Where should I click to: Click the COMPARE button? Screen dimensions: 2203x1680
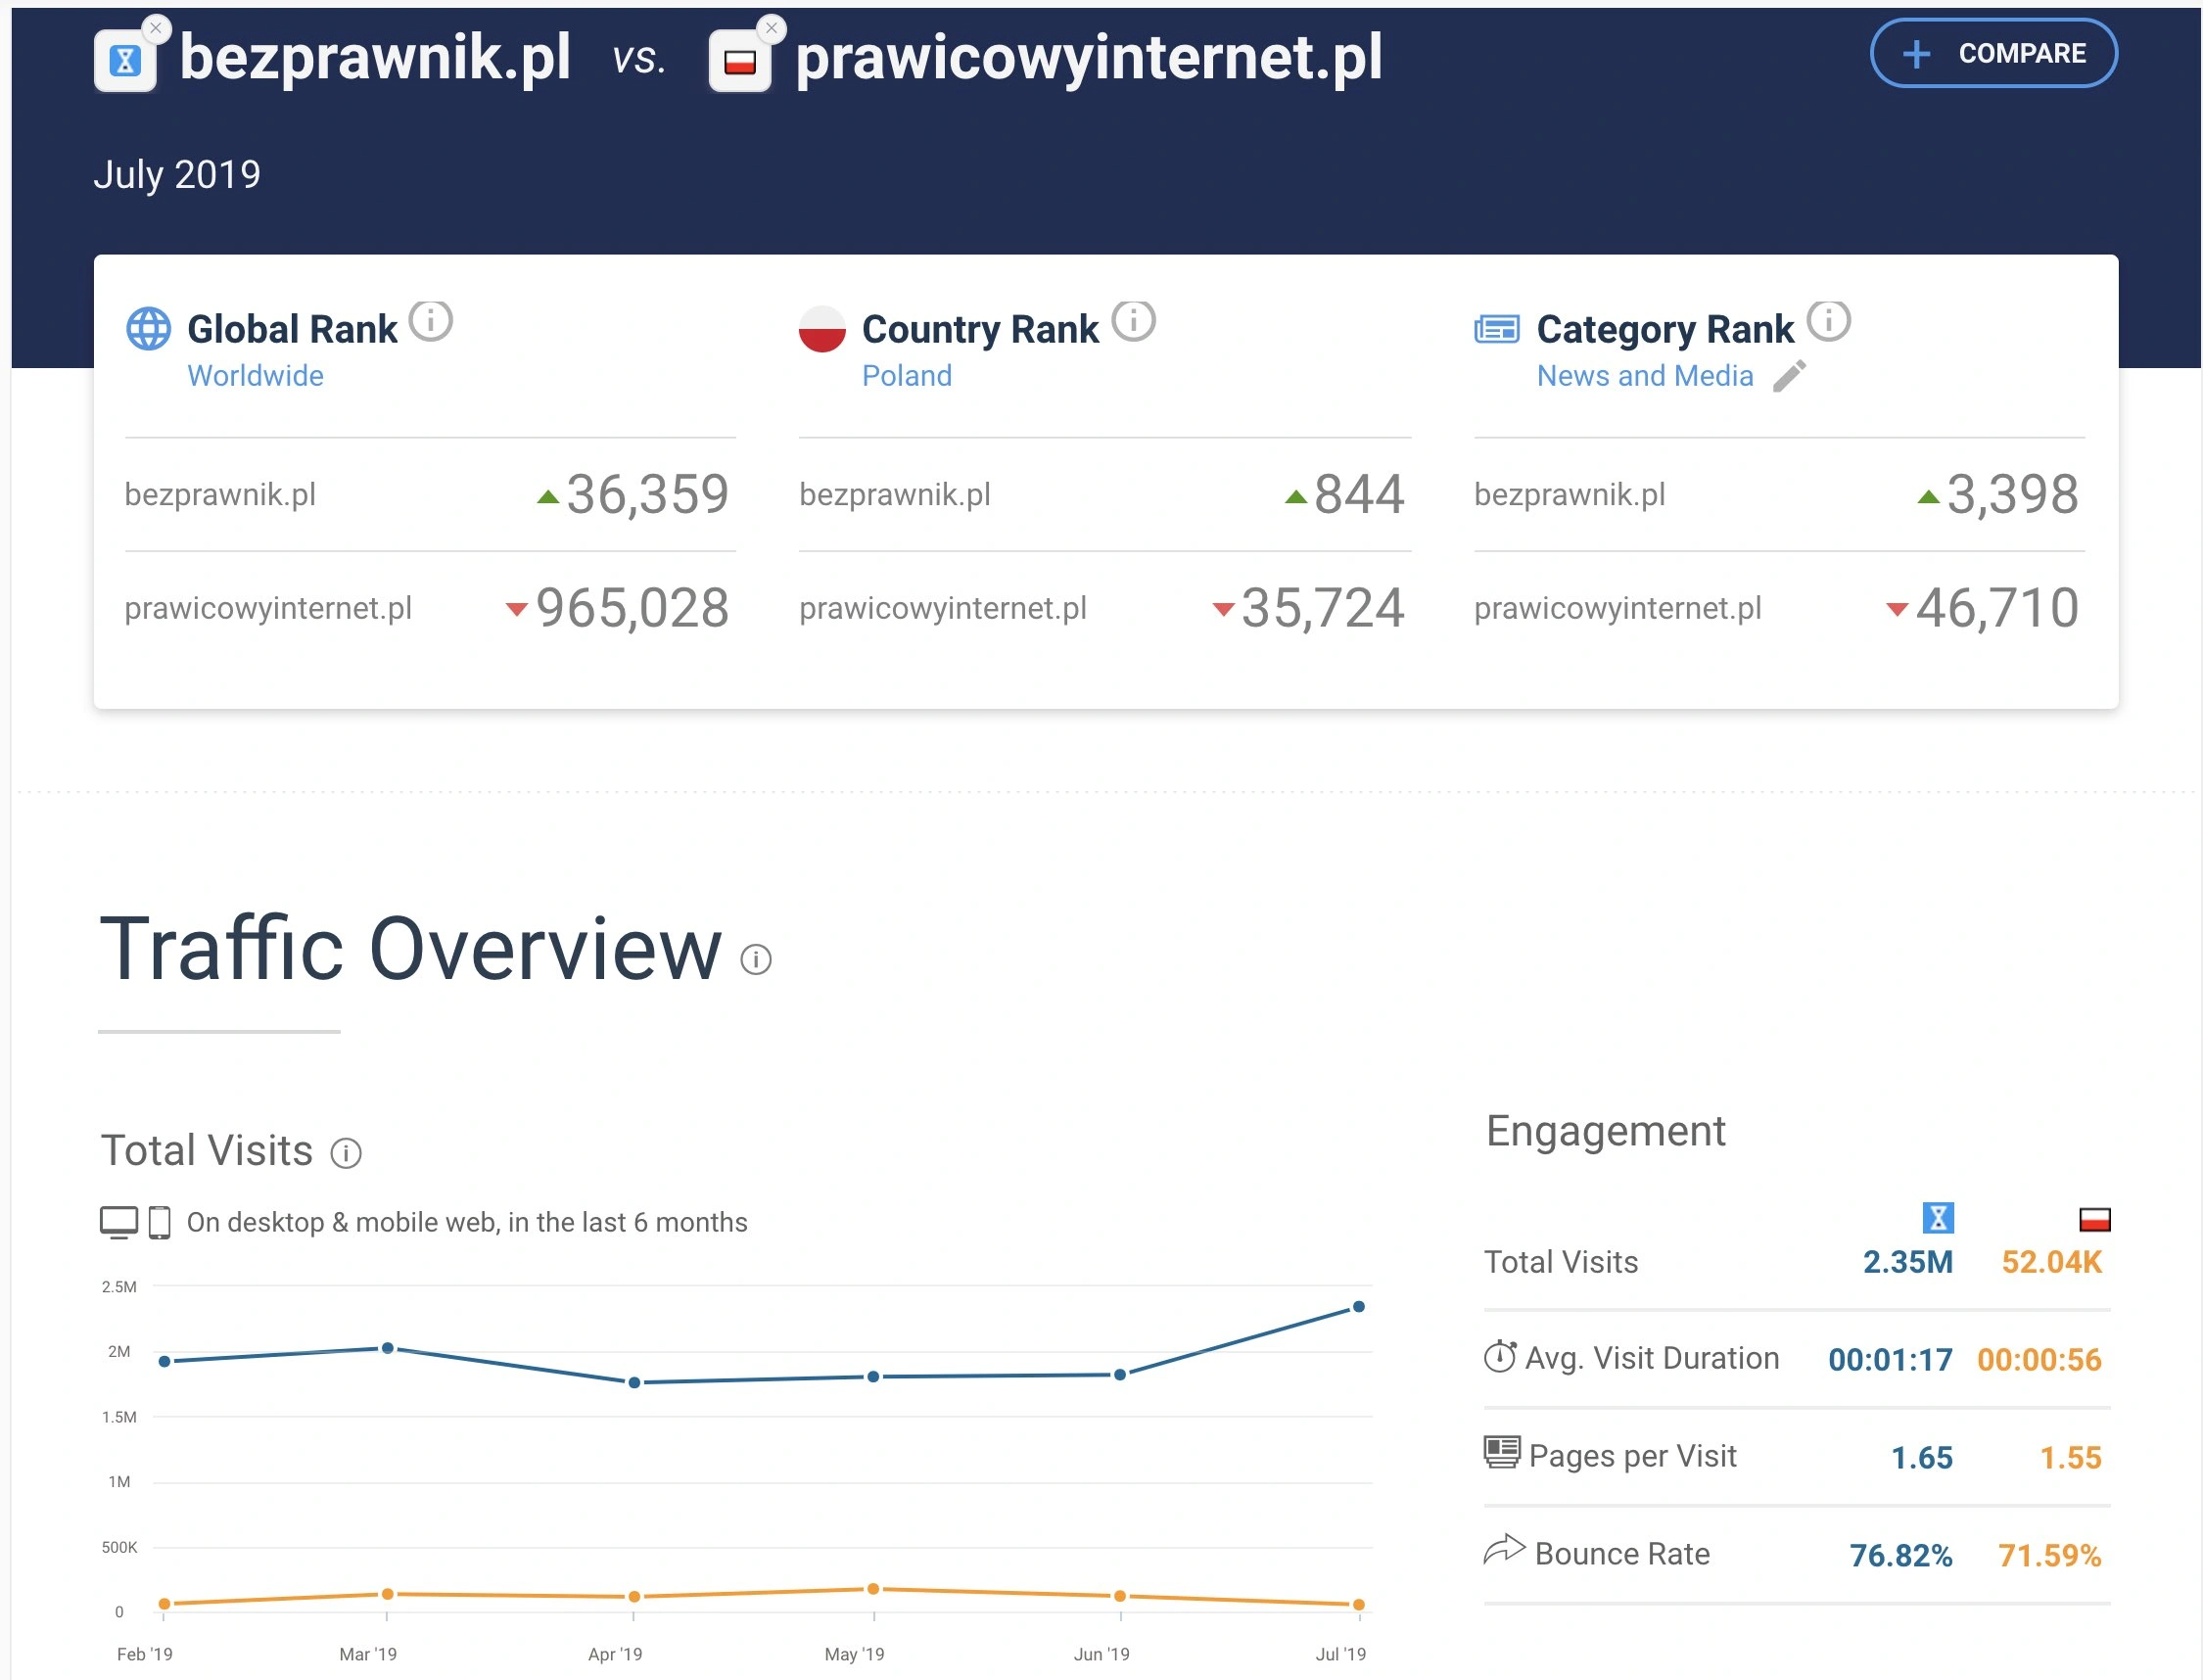click(1993, 53)
